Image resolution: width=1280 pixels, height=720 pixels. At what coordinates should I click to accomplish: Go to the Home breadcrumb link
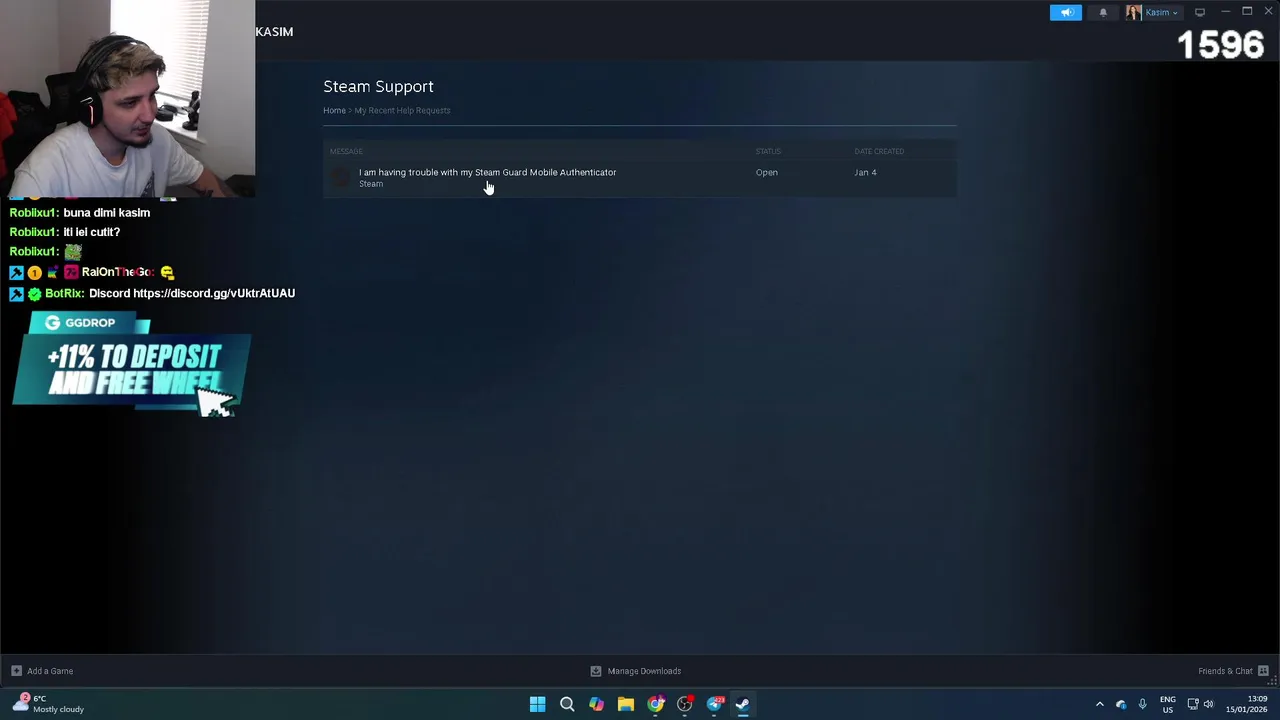click(x=334, y=110)
